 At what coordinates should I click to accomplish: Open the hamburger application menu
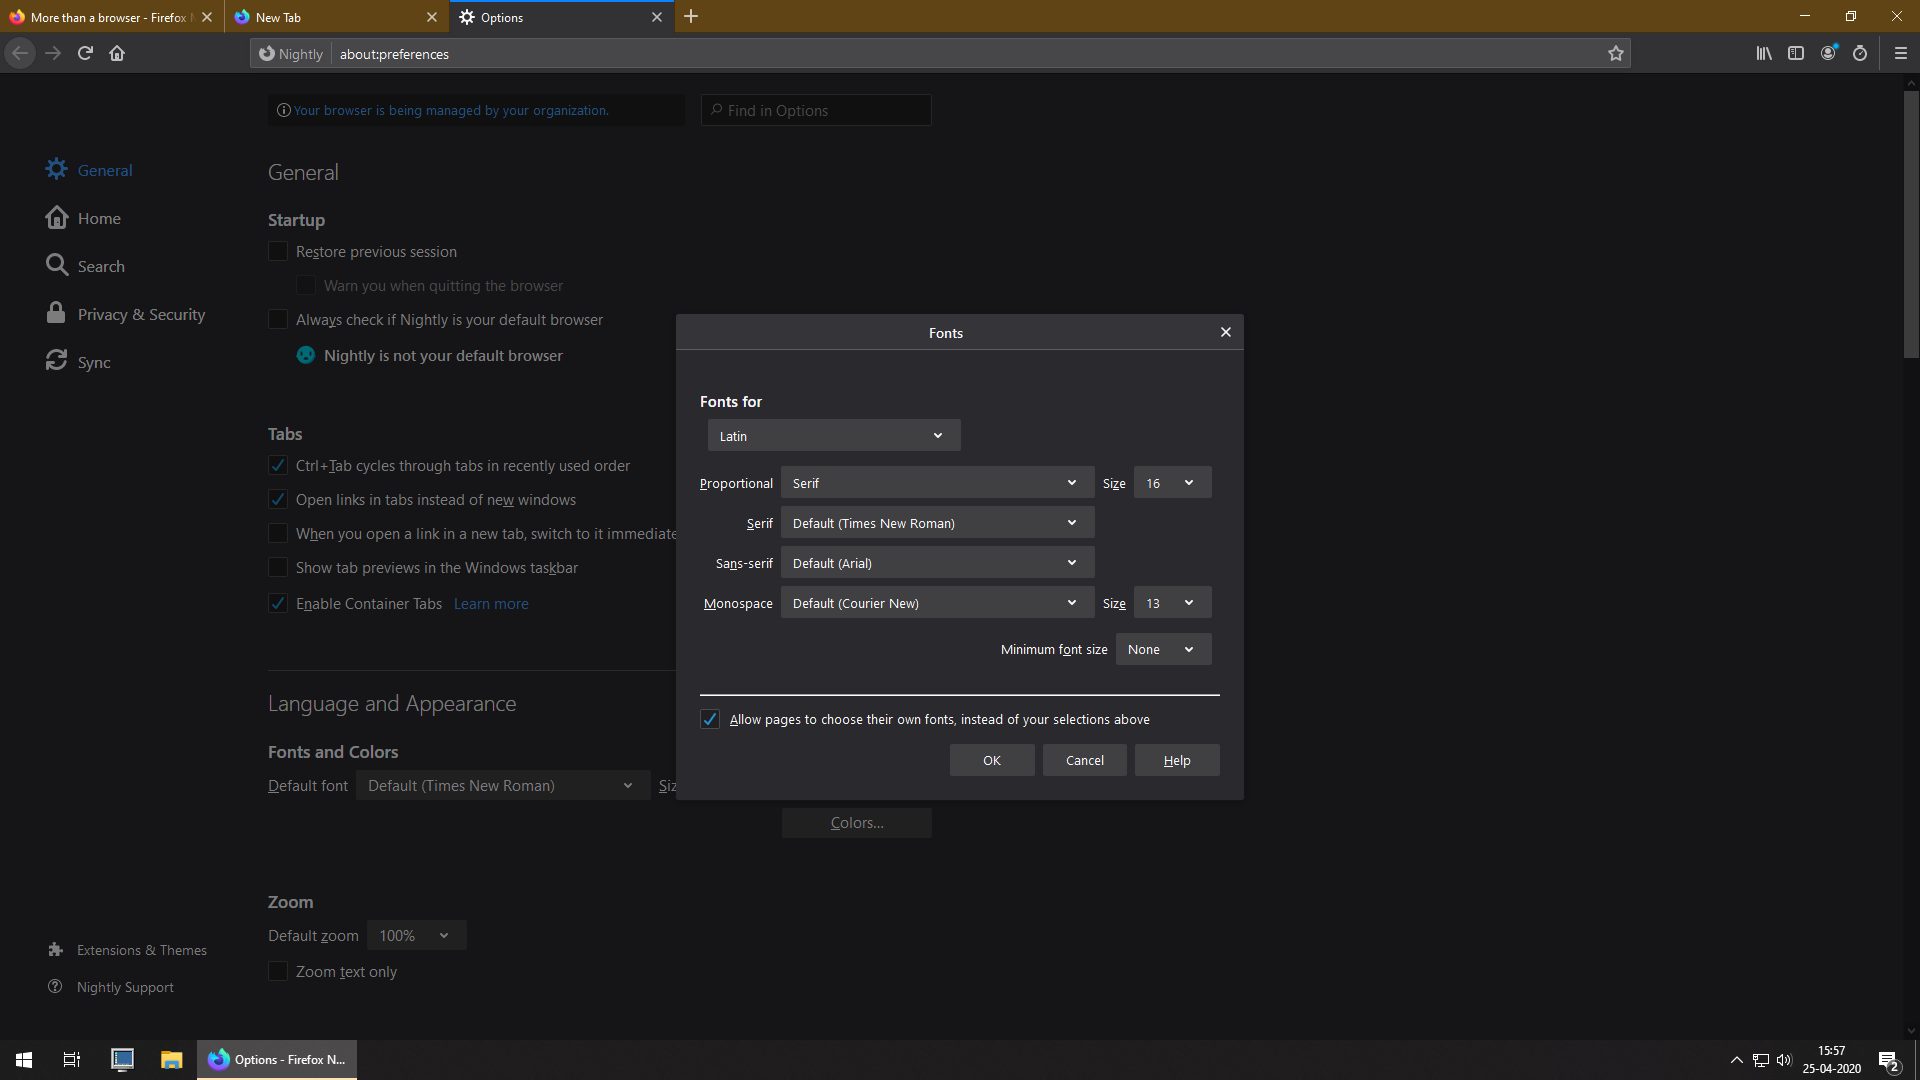(x=1901, y=54)
